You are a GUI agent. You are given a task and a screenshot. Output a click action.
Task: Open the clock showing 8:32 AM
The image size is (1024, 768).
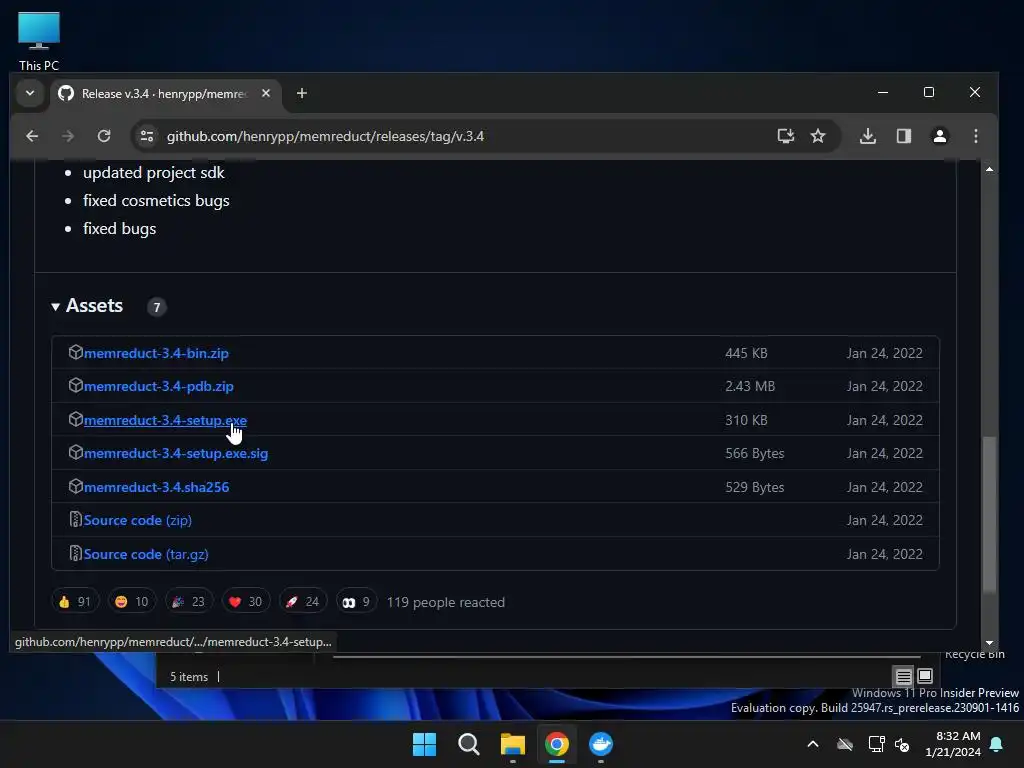pos(953,744)
